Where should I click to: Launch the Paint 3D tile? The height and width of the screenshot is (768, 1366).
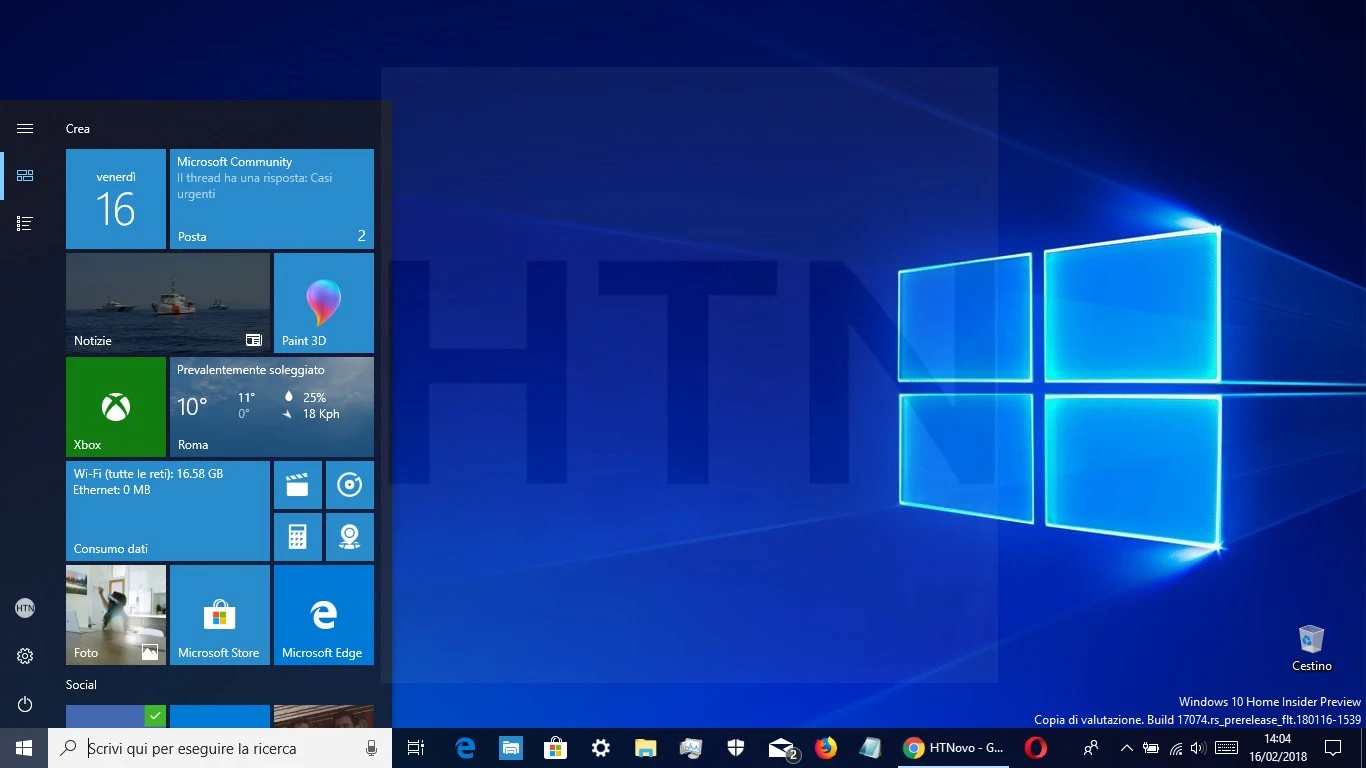point(324,303)
